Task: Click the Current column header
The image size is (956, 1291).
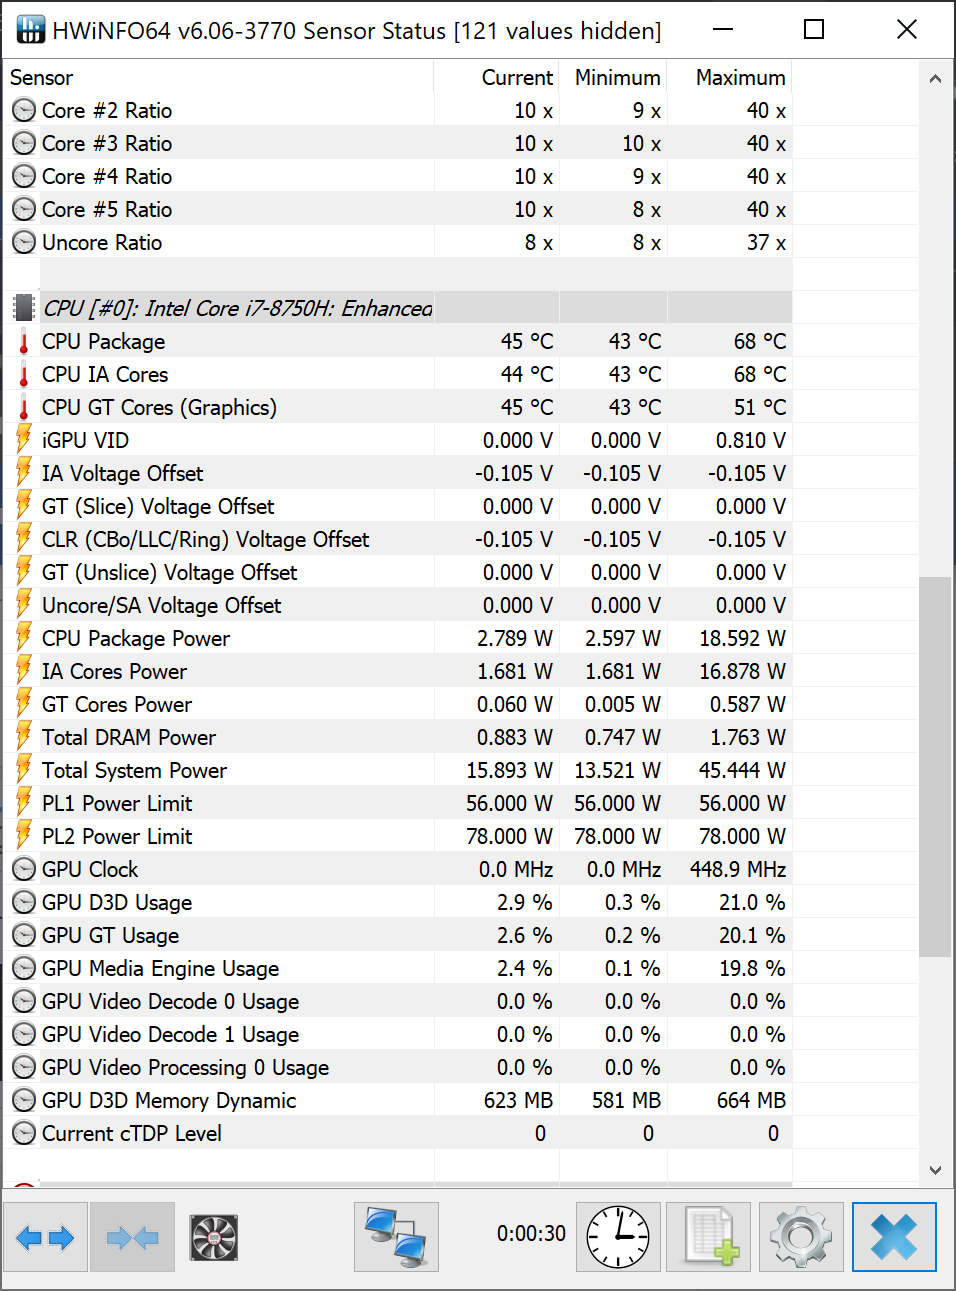Action: coord(496,77)
